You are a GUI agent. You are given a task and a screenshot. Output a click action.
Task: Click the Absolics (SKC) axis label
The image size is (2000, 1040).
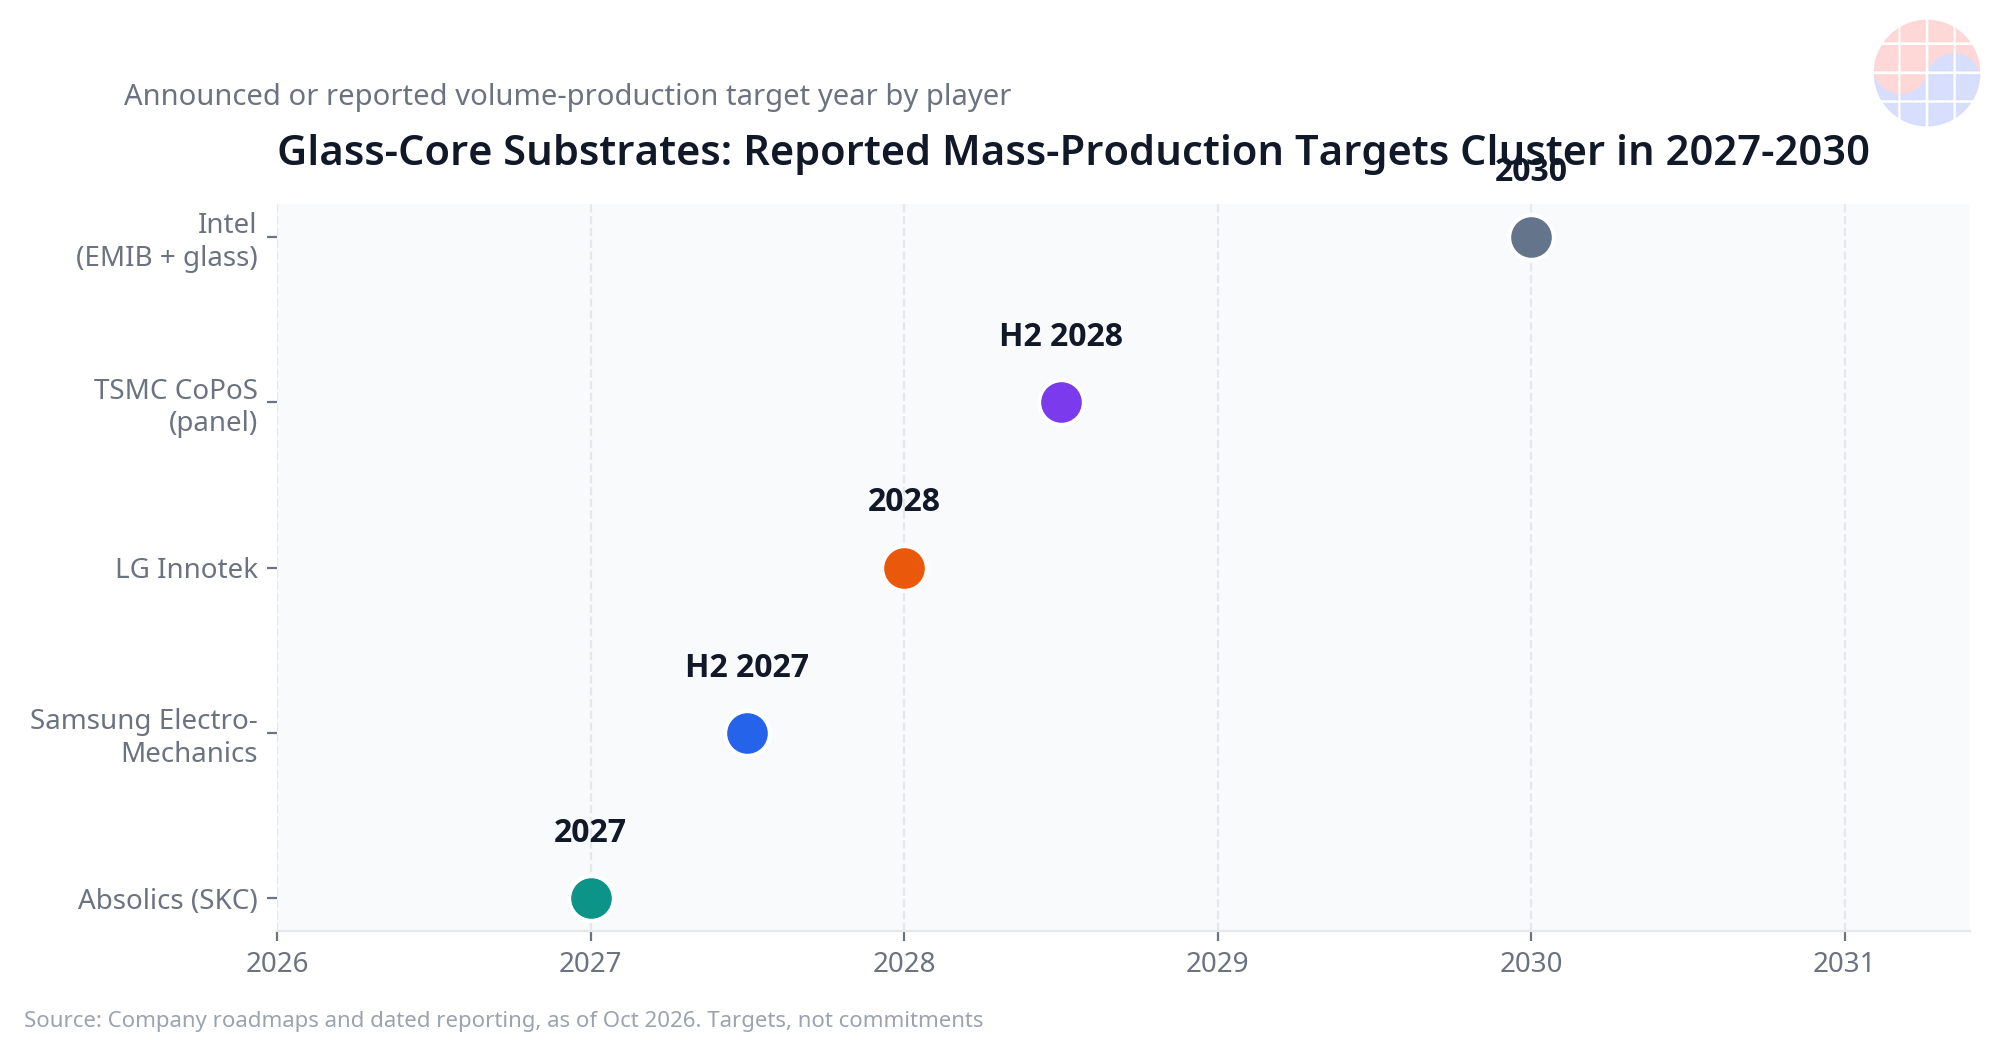(168, 899)
